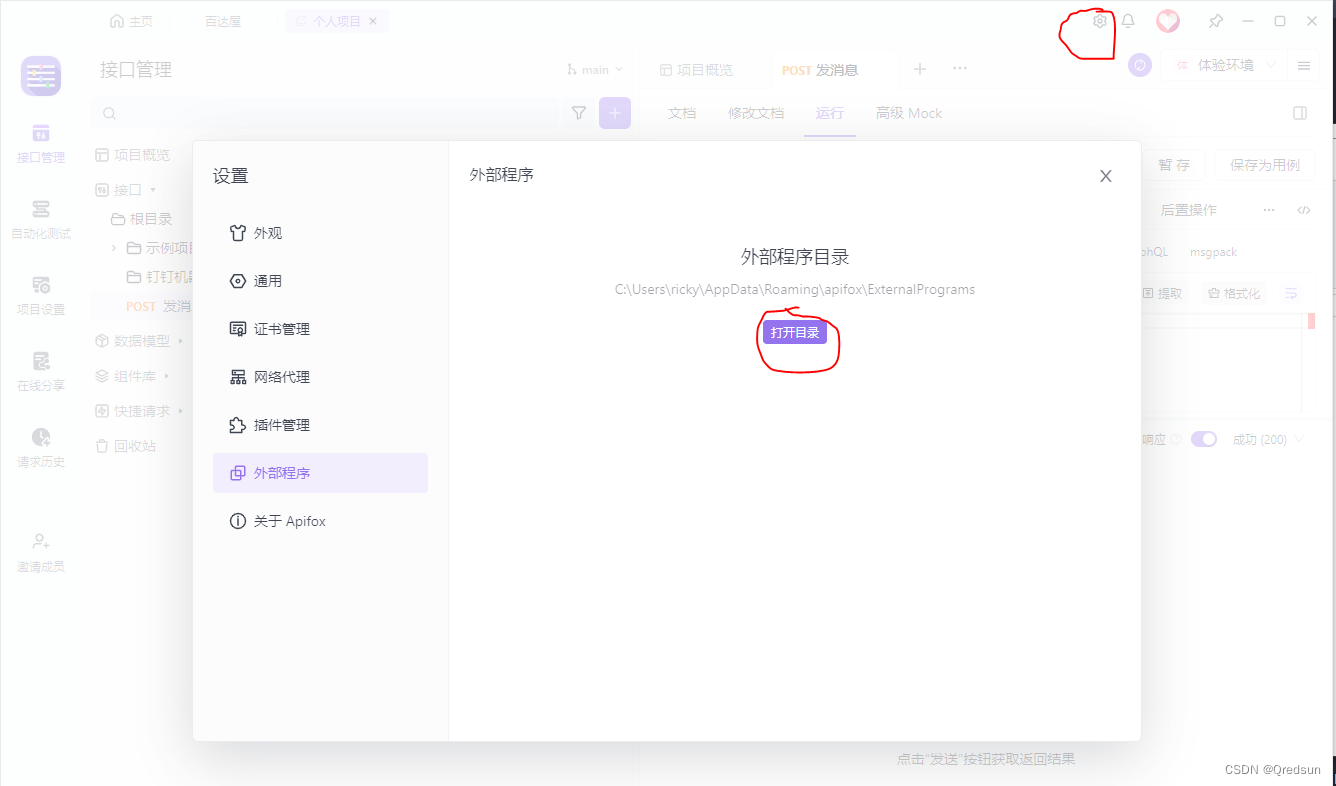Open 回收站 recycle bin
This screenshot has height=786, width=1336.
[x=125, y=446]
